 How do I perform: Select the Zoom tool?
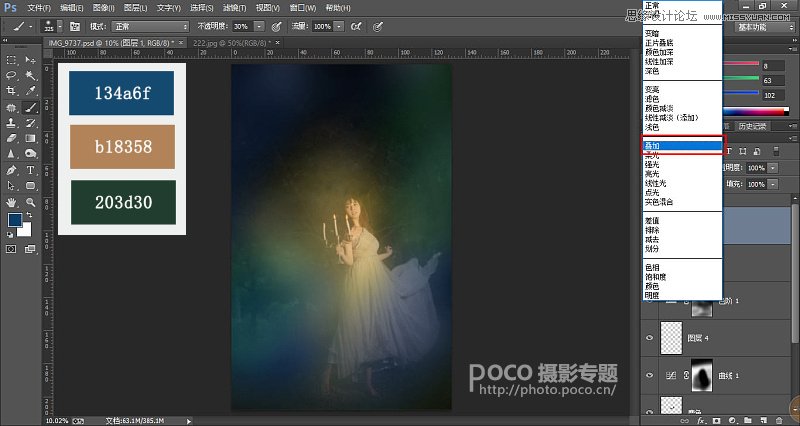pos(31,203)
